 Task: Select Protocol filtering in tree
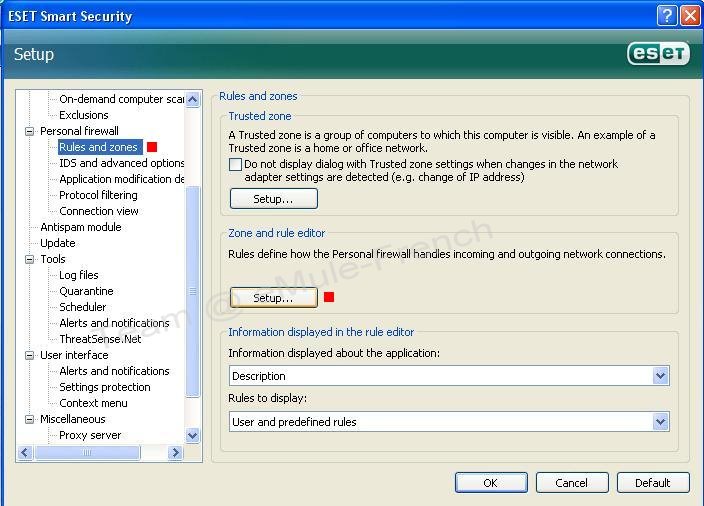pyautogui.click(x=98, y=195)
